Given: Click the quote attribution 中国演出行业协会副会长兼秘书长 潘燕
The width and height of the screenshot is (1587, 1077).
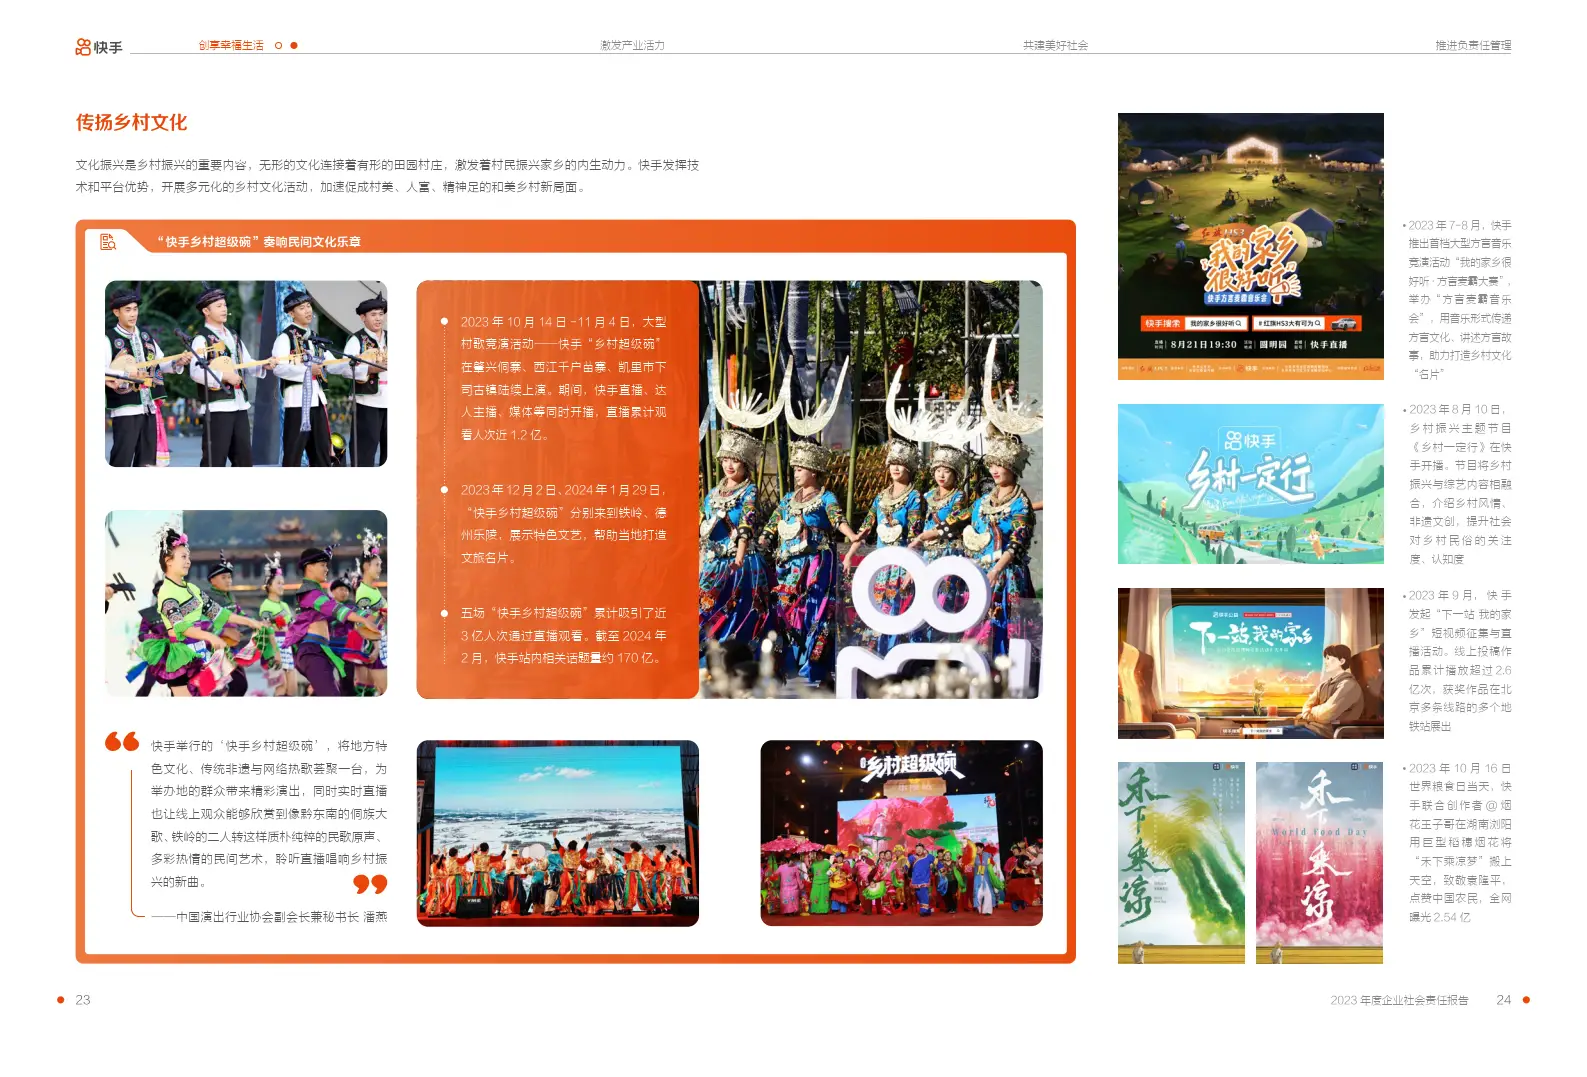Looking at the screenshot, I should pos(270,917).
